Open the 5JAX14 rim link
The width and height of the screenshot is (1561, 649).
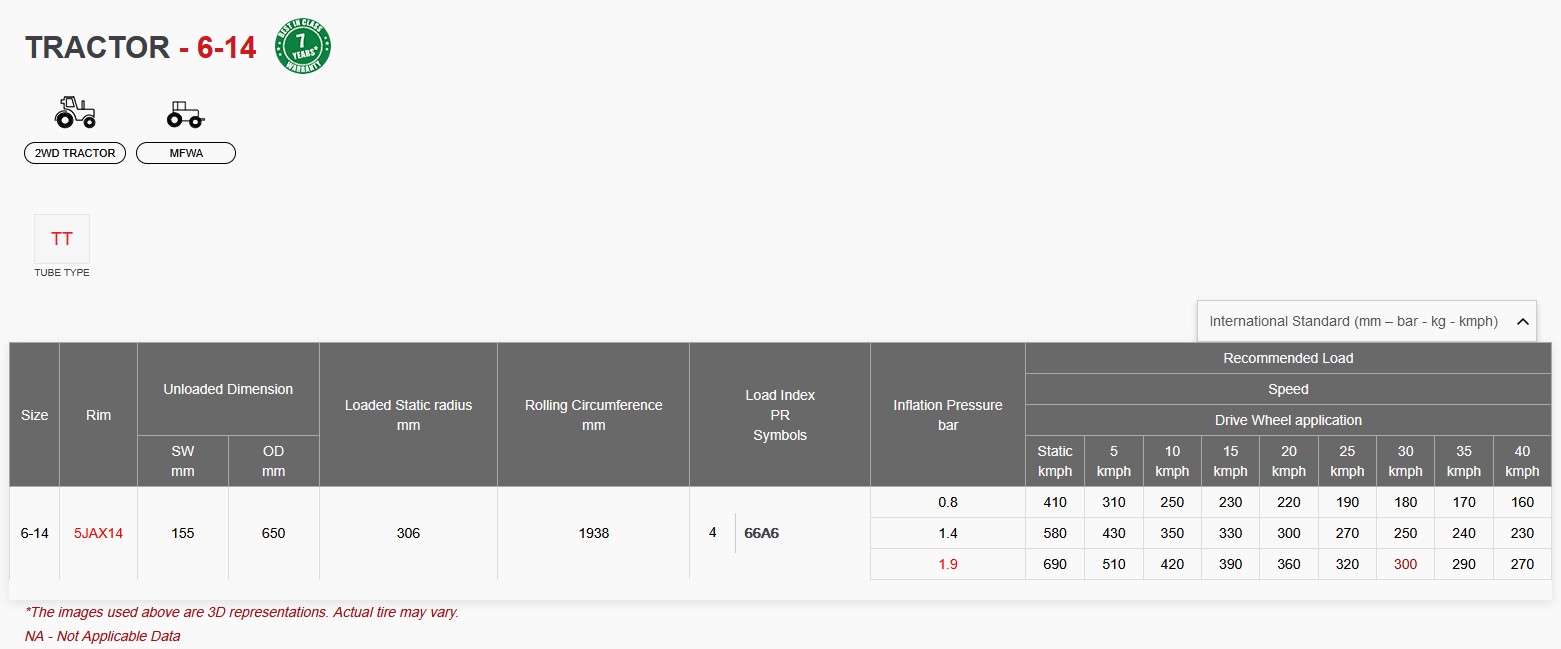[x=98, y=533]
